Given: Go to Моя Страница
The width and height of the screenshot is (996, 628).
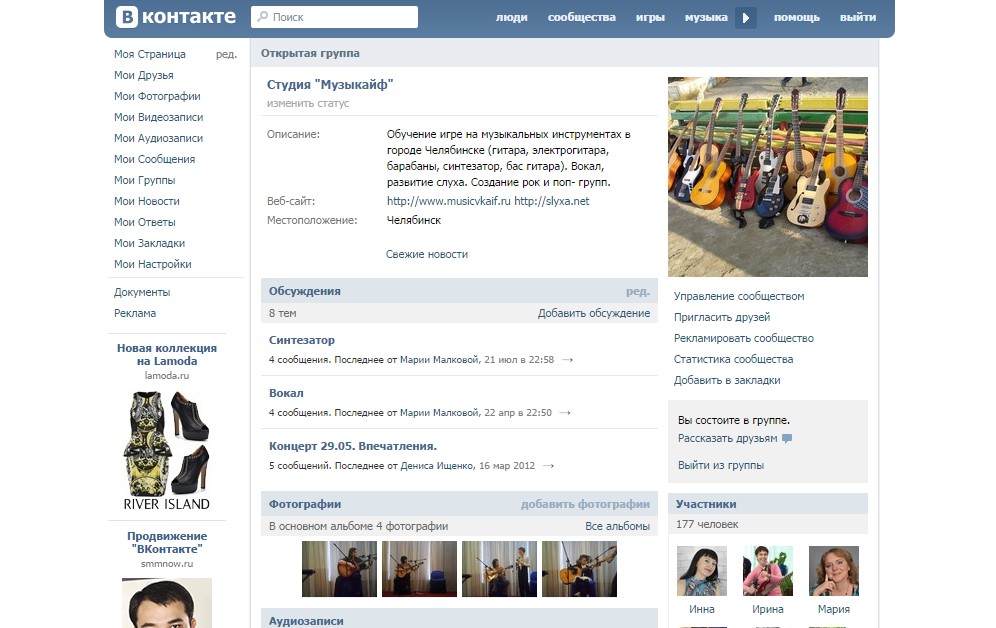Looking at the screenshot, I should pyautogui.click(x=150, y=54).
